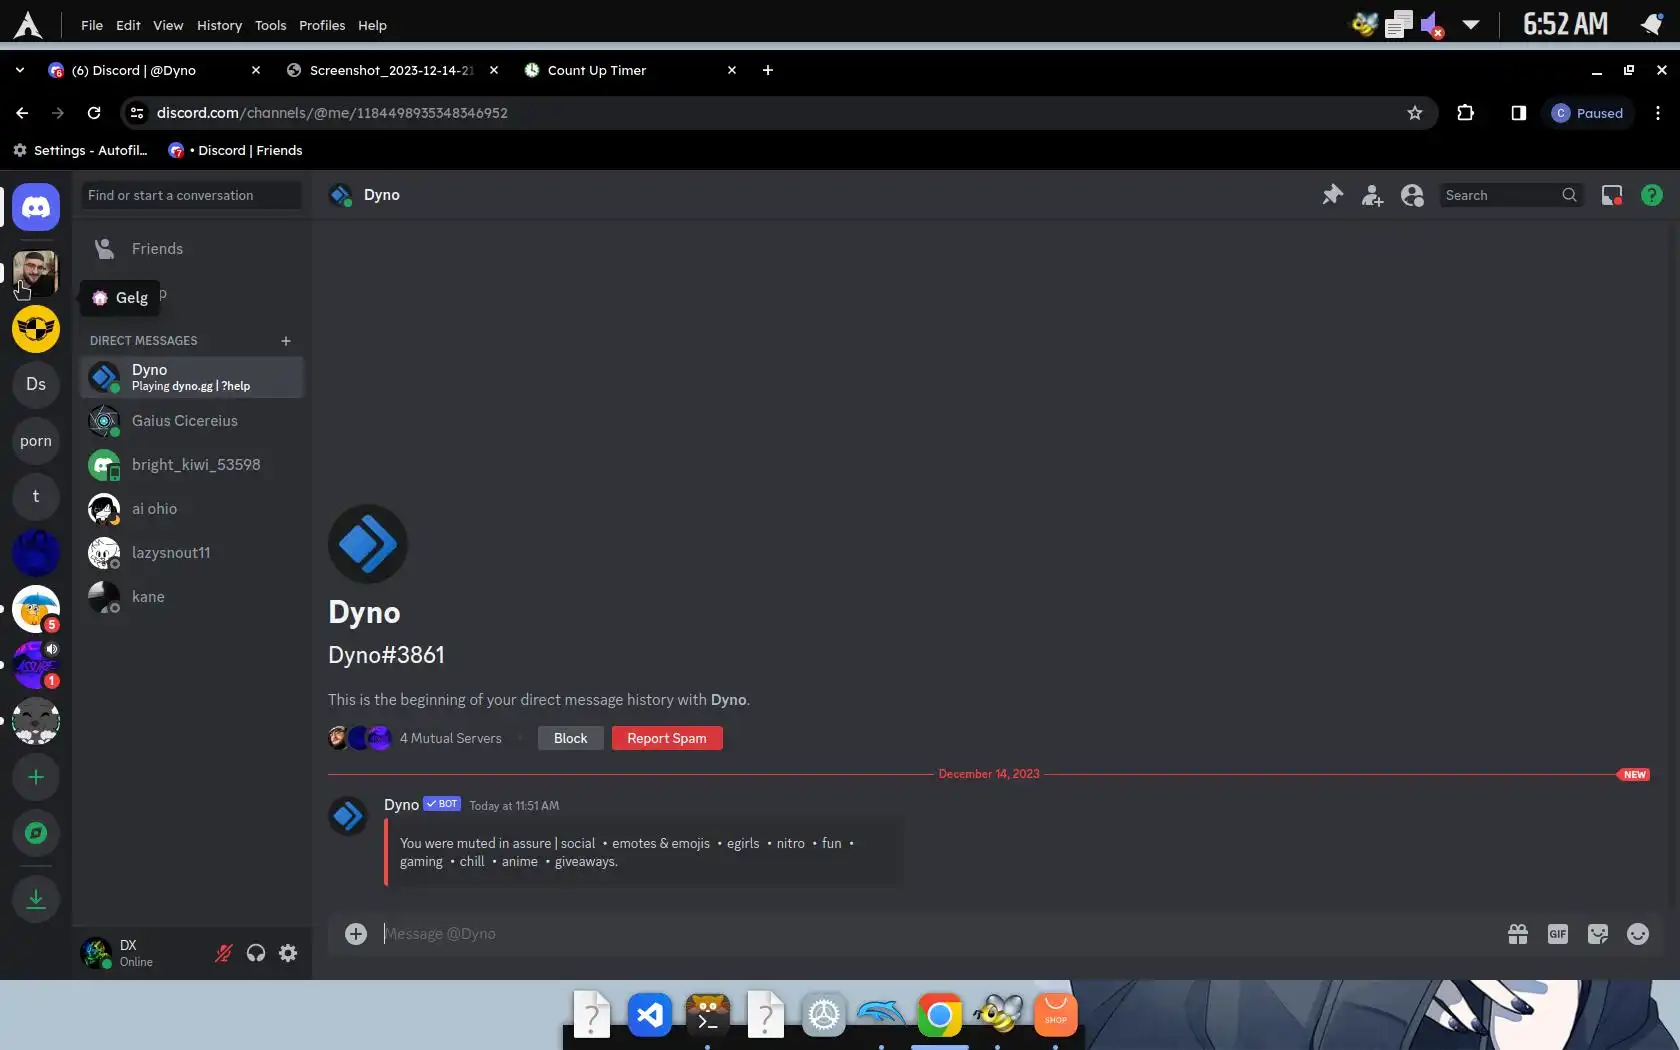Screen dimensions: 1680x1050
Task: Open the dark blue server icon
Action: coord(36,553)
